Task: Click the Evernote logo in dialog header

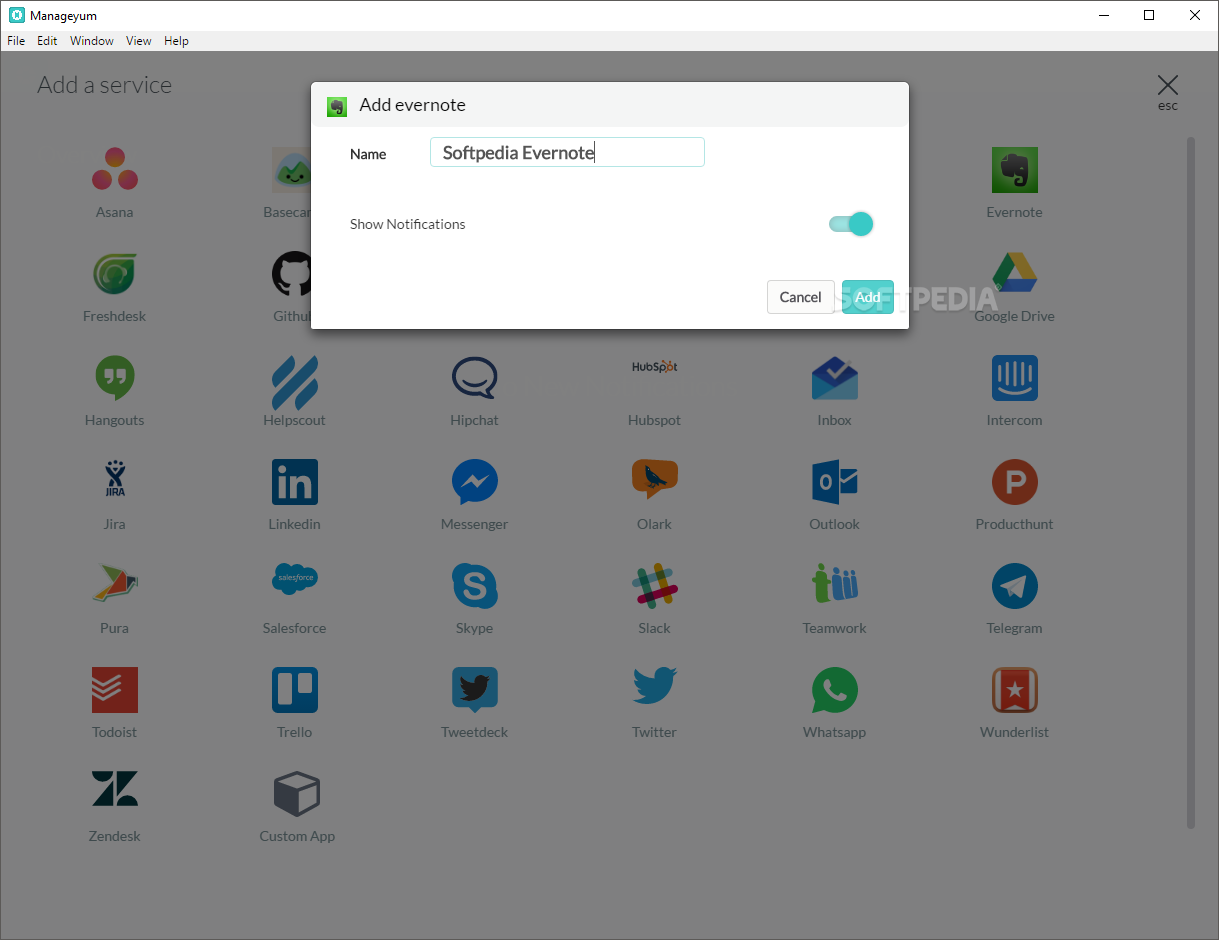Action: (x=337, y=106)
